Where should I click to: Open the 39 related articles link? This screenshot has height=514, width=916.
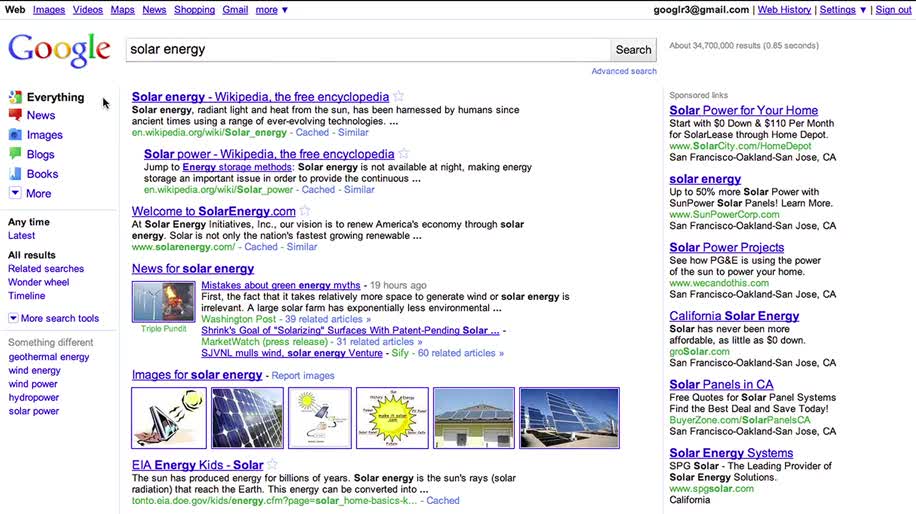(x=327, y=319)
